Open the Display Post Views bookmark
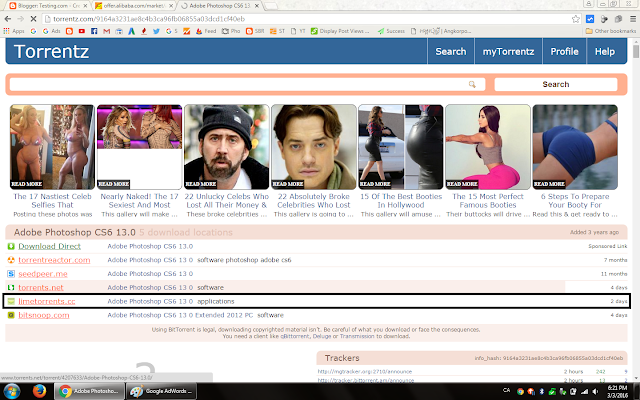 (340, 31)
